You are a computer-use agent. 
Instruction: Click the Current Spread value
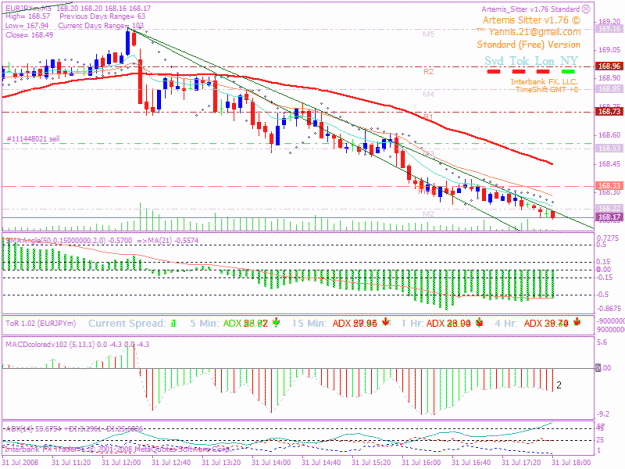(173, 324)
